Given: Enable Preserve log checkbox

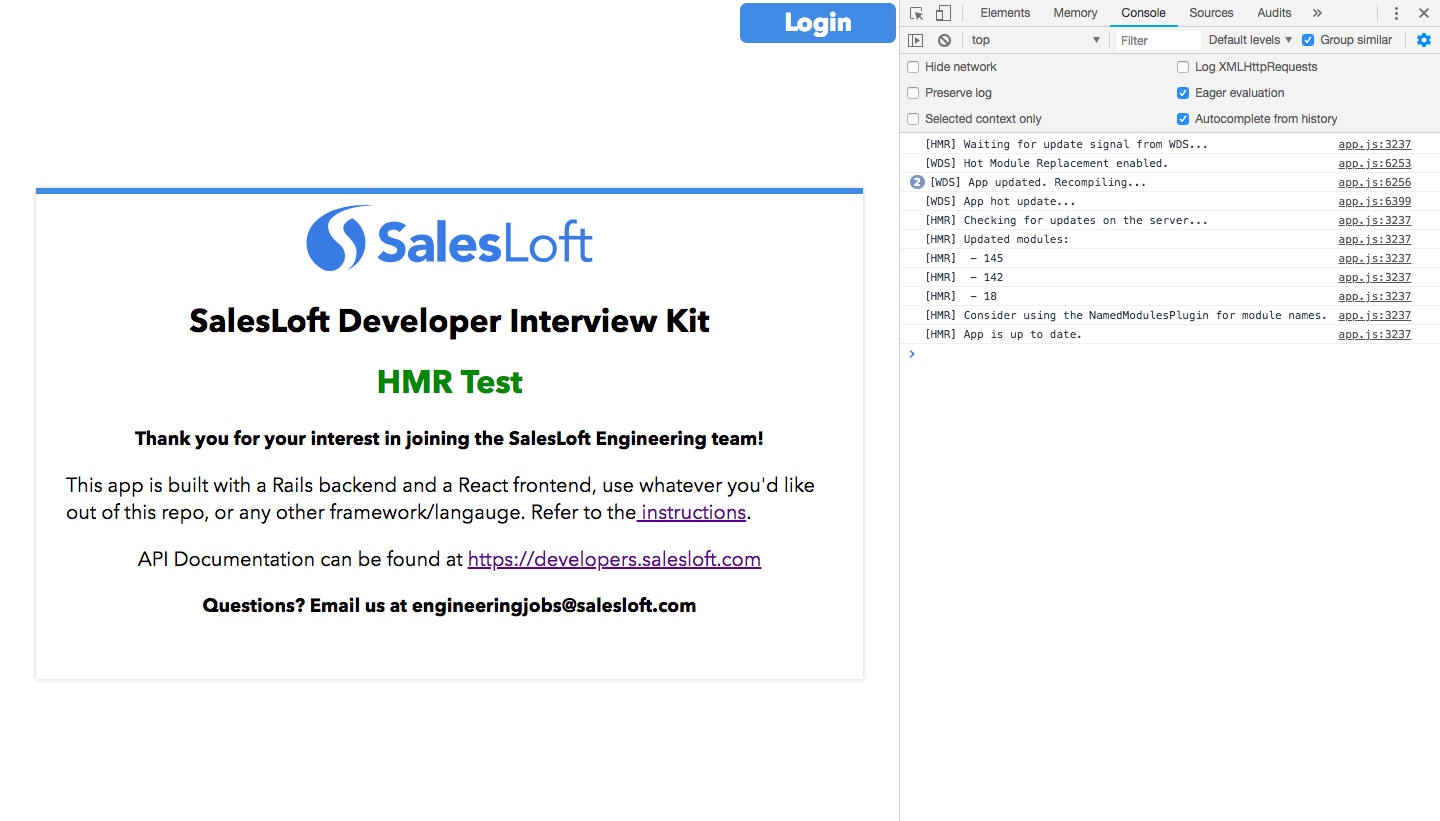Looking at the screenshot, I should [x=913, y=93].
